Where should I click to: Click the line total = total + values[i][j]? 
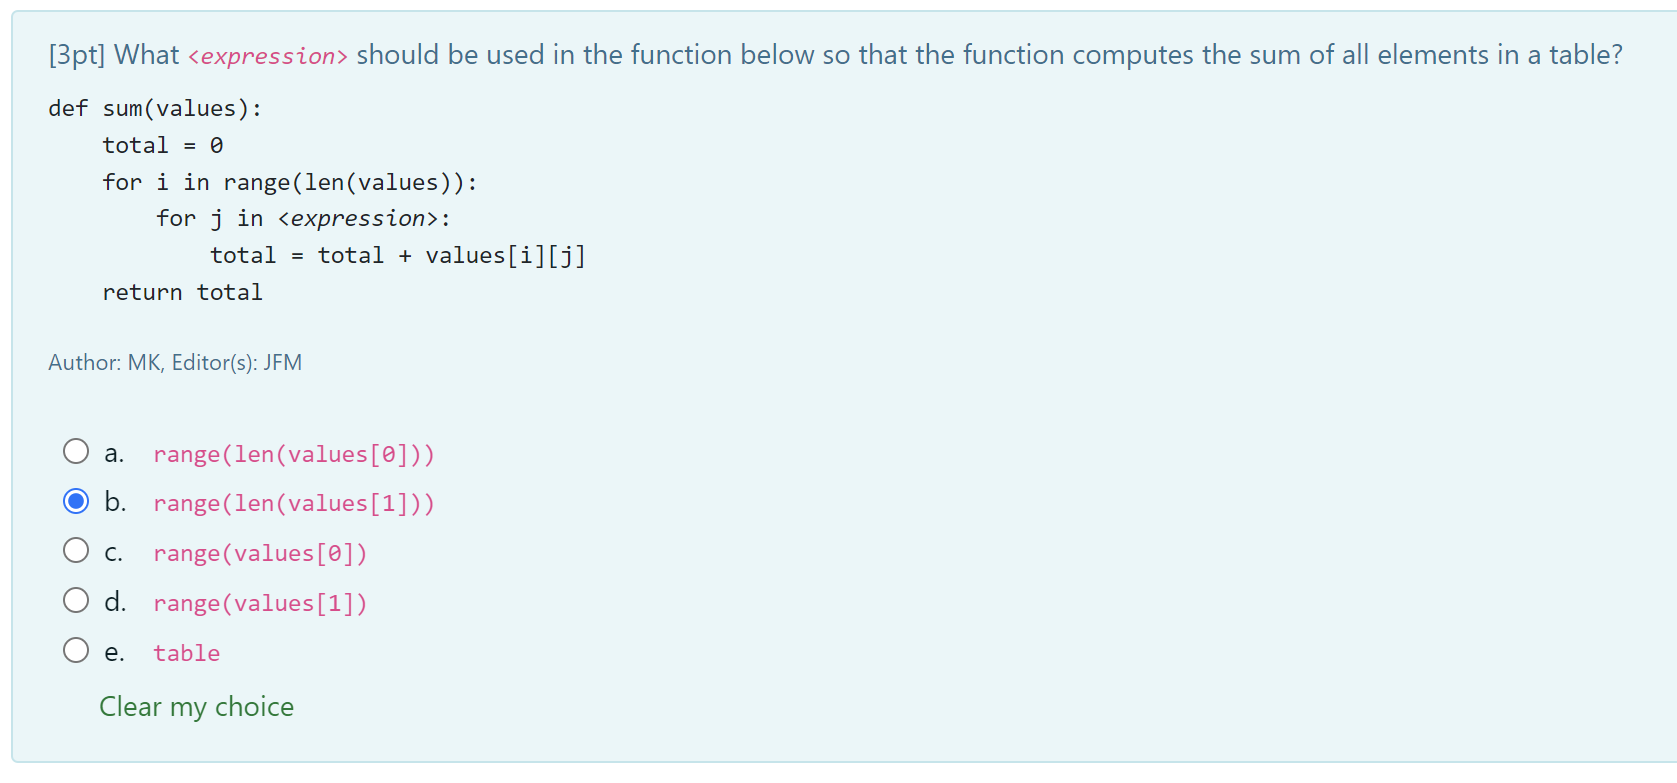(397, 255)
